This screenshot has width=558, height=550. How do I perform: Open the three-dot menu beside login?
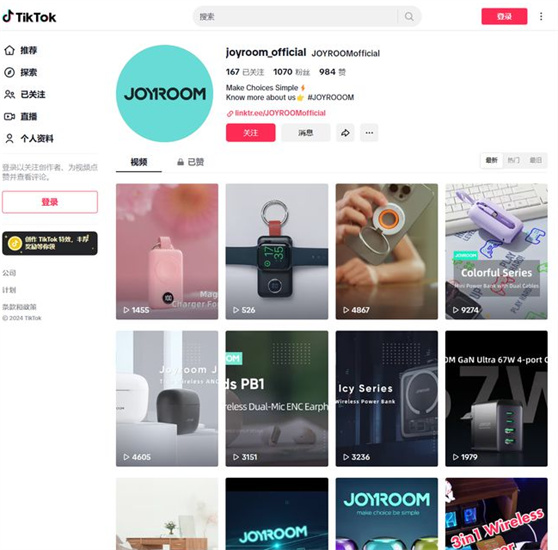541,16
